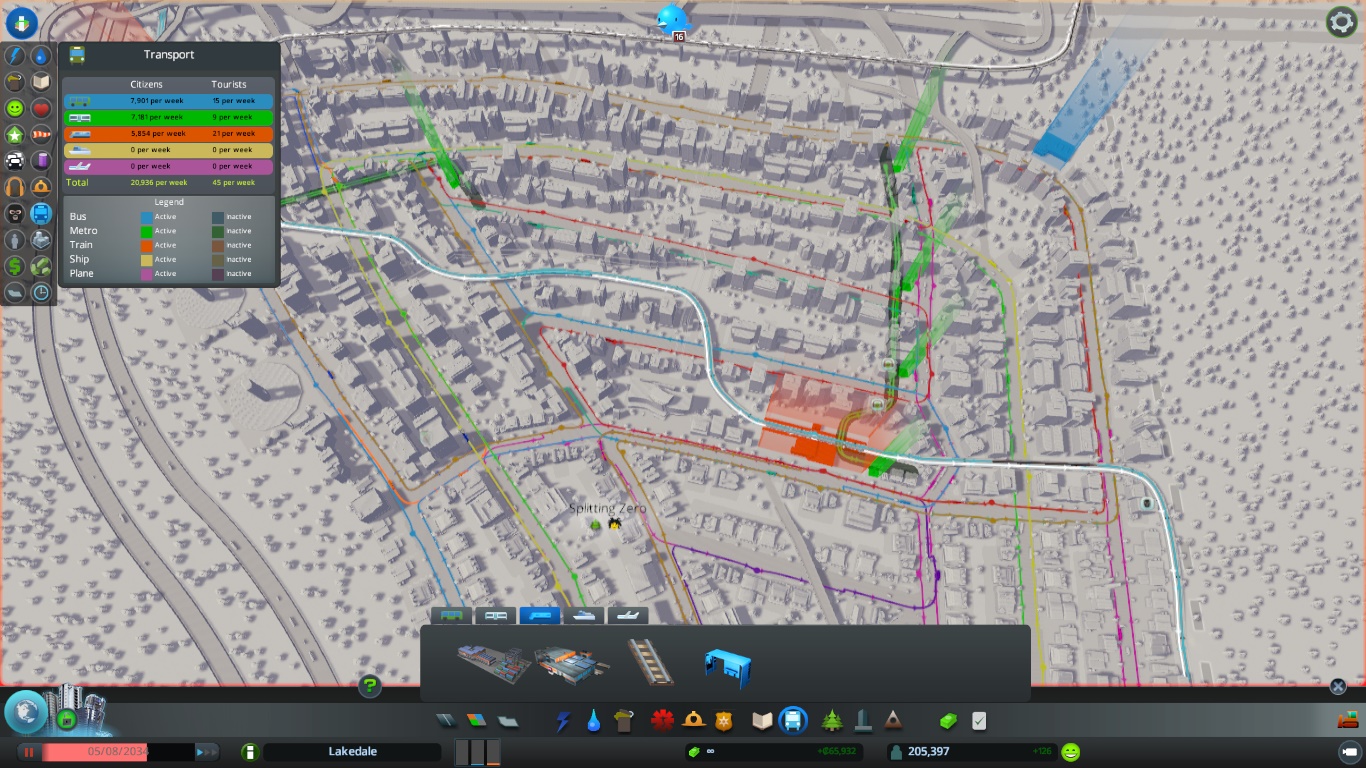
Task: Switch to the Bus transport tab
Action: pyautogui.click(x=452, y=616)
